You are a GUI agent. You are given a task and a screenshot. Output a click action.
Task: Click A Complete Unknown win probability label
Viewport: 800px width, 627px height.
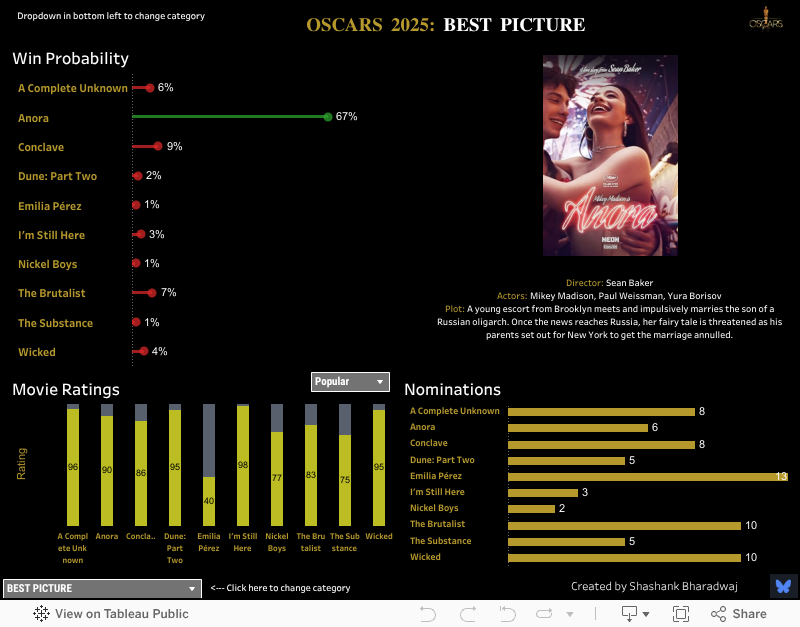point(73,88)
